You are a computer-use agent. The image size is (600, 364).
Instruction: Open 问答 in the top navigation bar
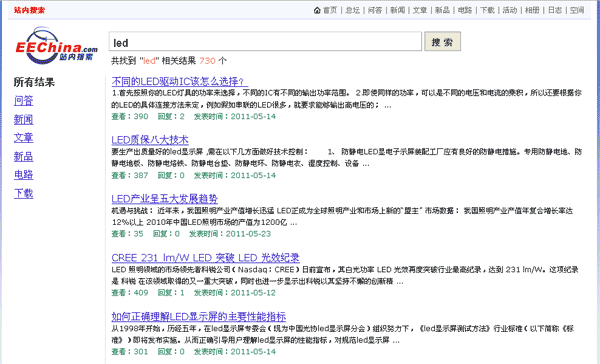tap(375, 10)
